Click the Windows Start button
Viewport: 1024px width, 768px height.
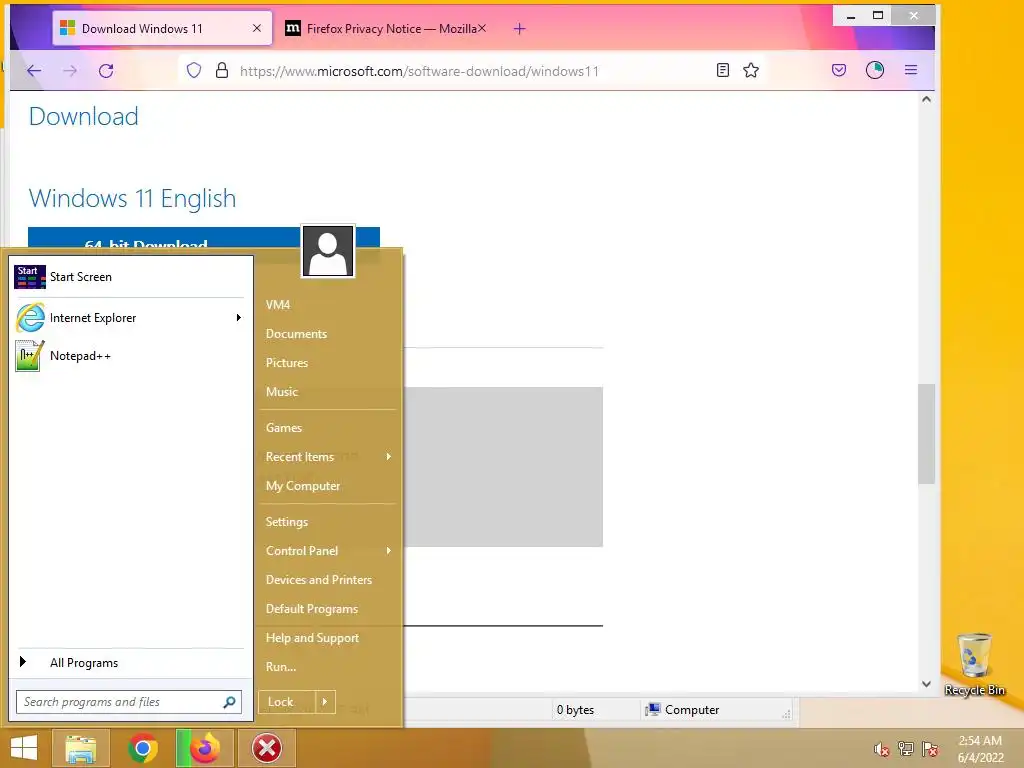pyautogui.click(x=24, y=748)
